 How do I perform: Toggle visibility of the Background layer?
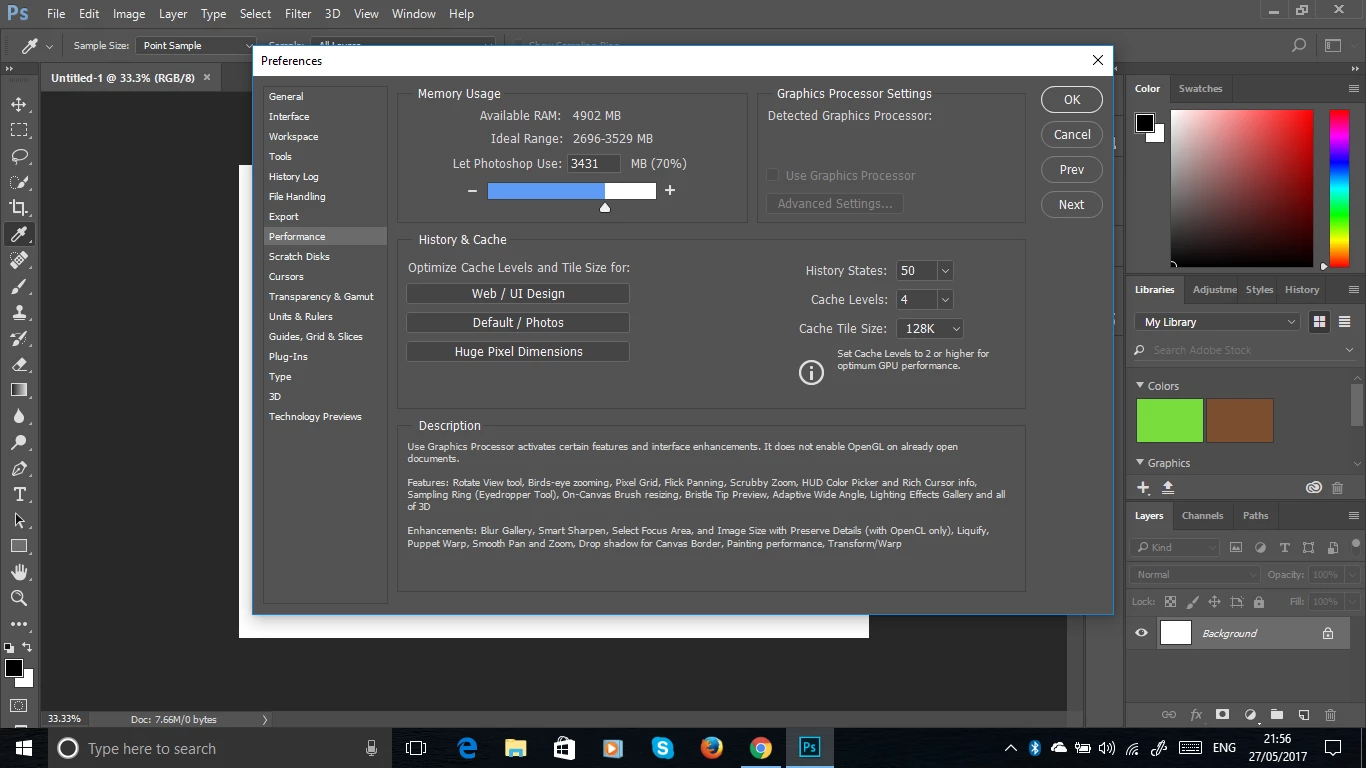point(1141,633)
